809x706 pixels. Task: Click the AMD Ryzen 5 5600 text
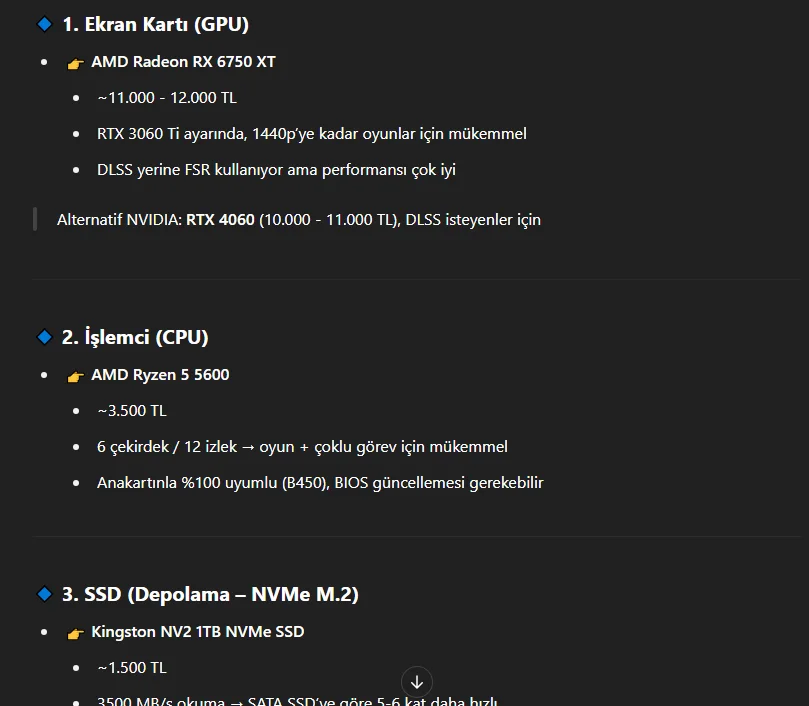(160, 375)
